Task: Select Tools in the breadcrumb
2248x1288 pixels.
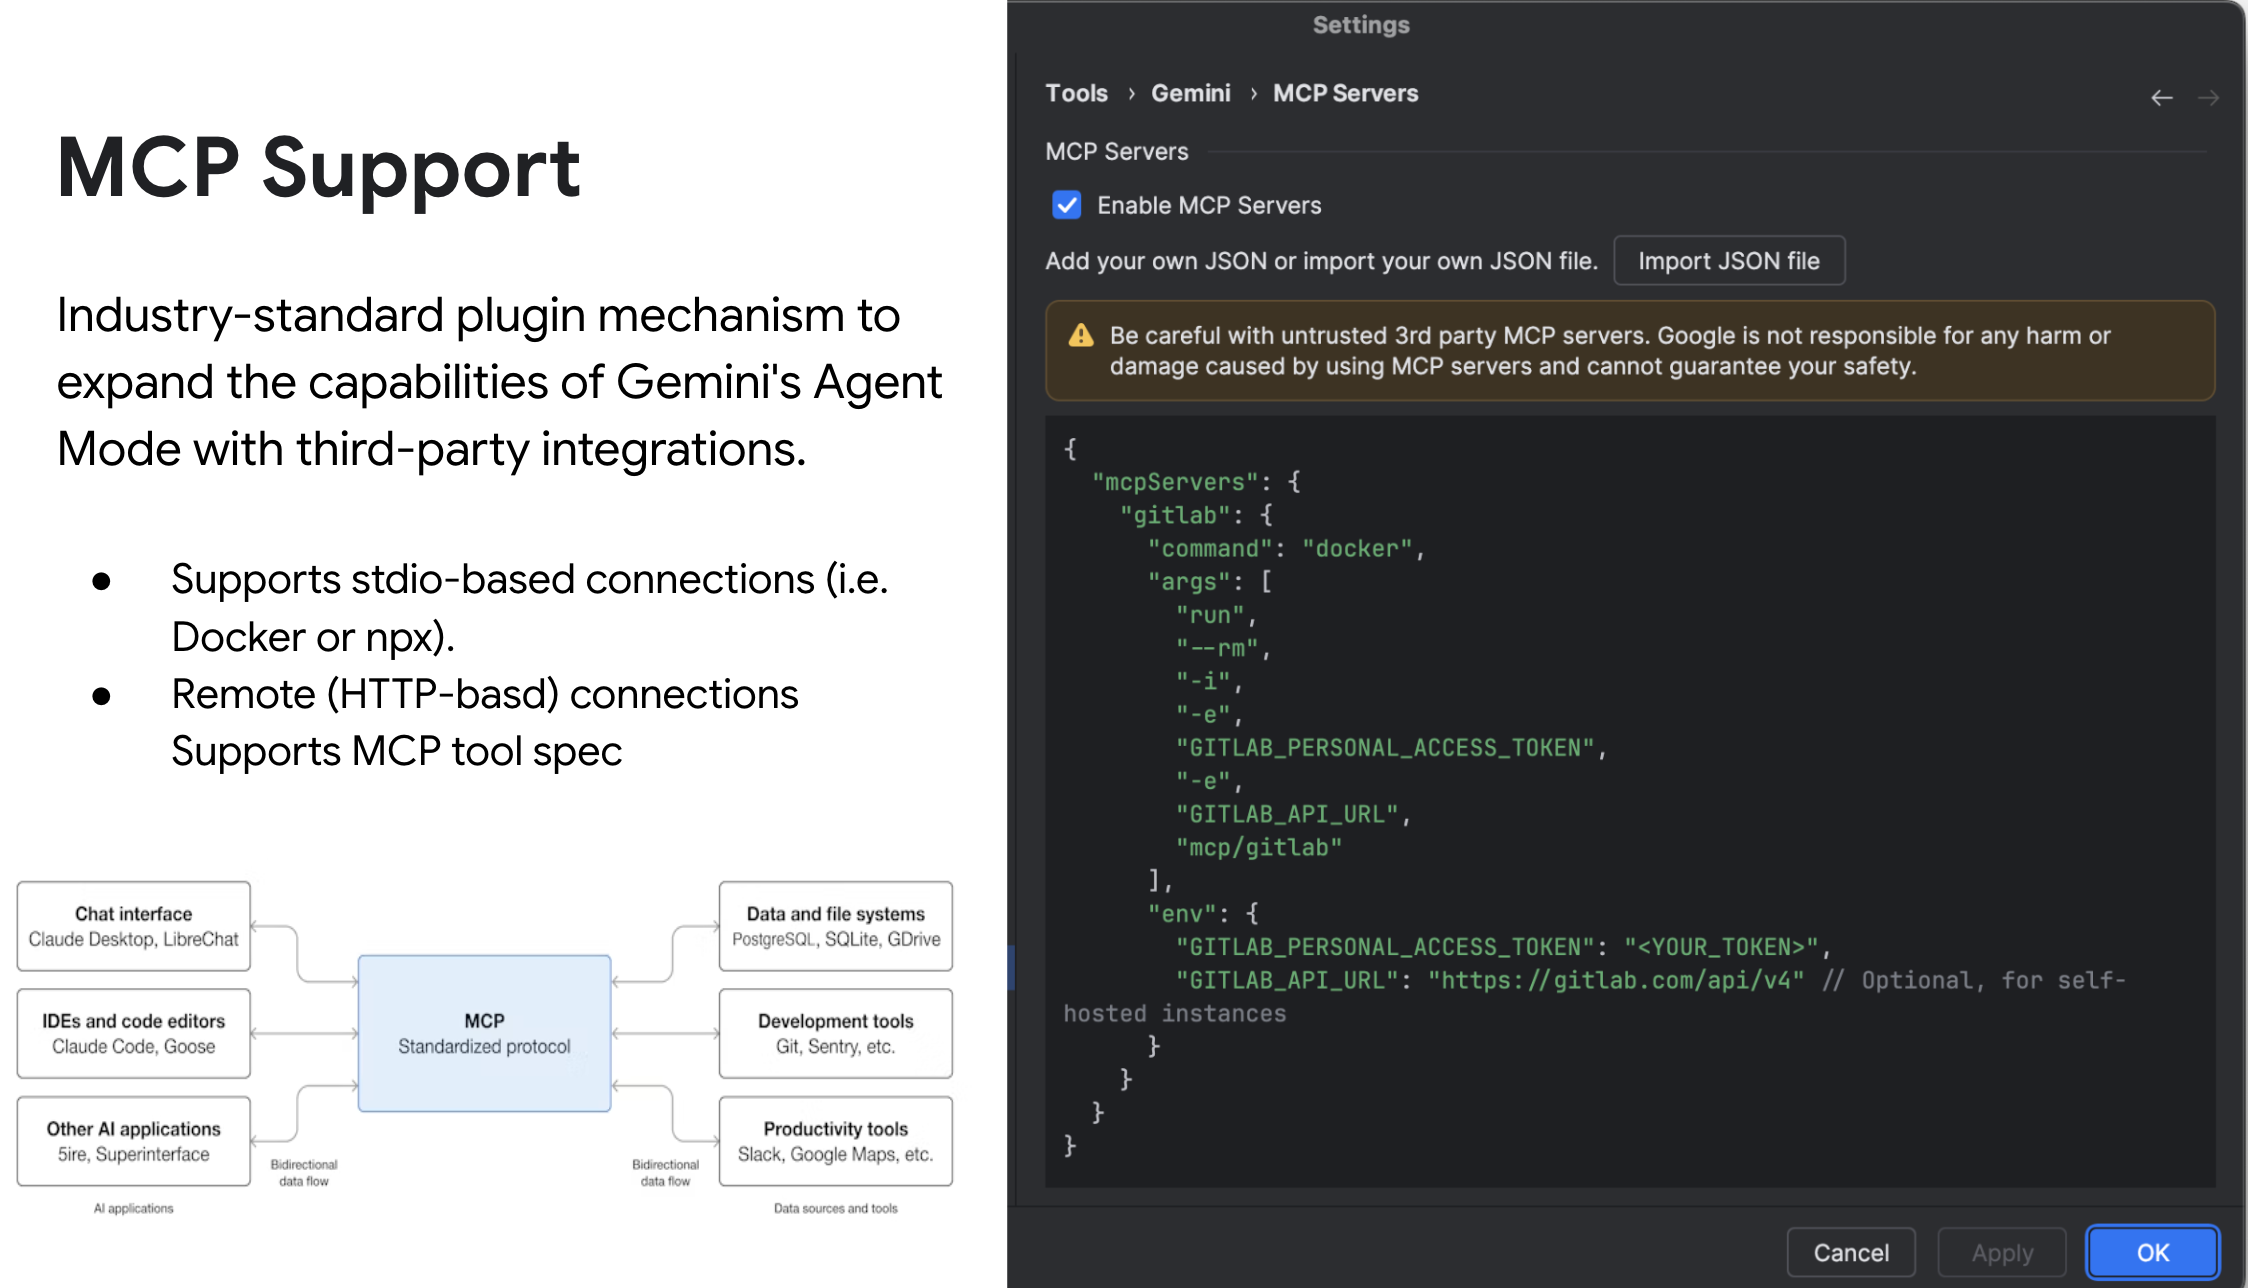Action: pyautogui.click(x=1076, y=93)
